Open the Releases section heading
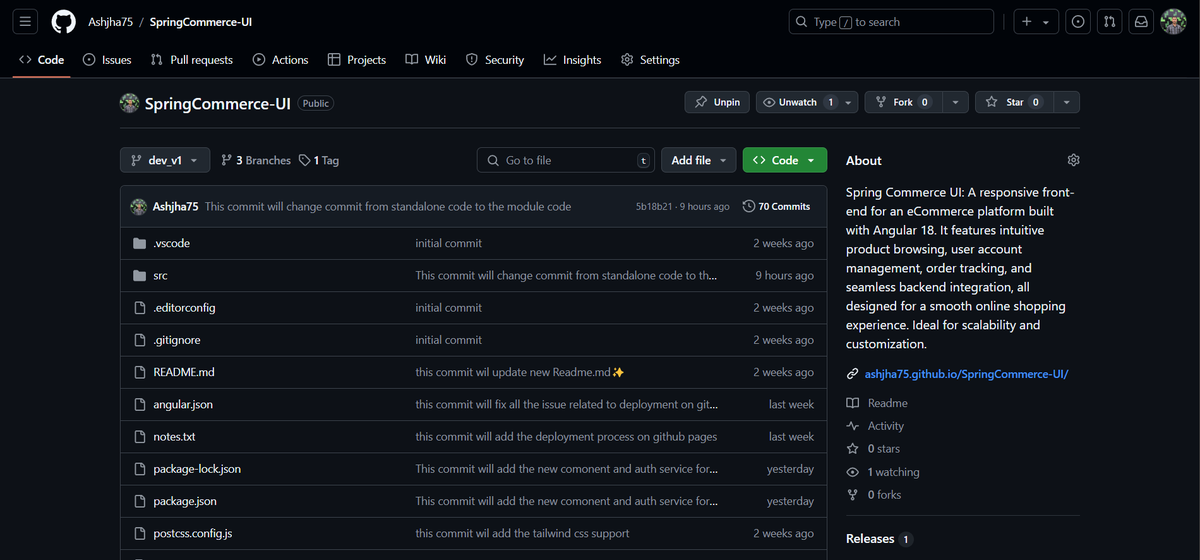The width and height of the screenshot is (1200, 560). (870, 538)
